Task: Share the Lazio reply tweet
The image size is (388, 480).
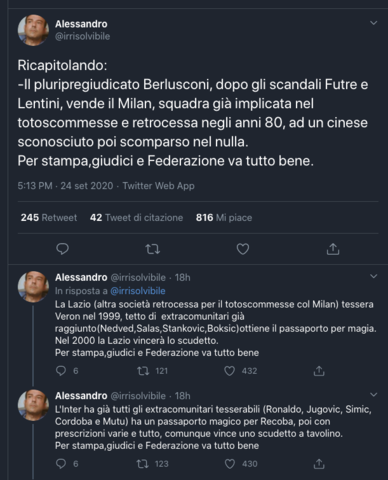Action: [319, 371]
